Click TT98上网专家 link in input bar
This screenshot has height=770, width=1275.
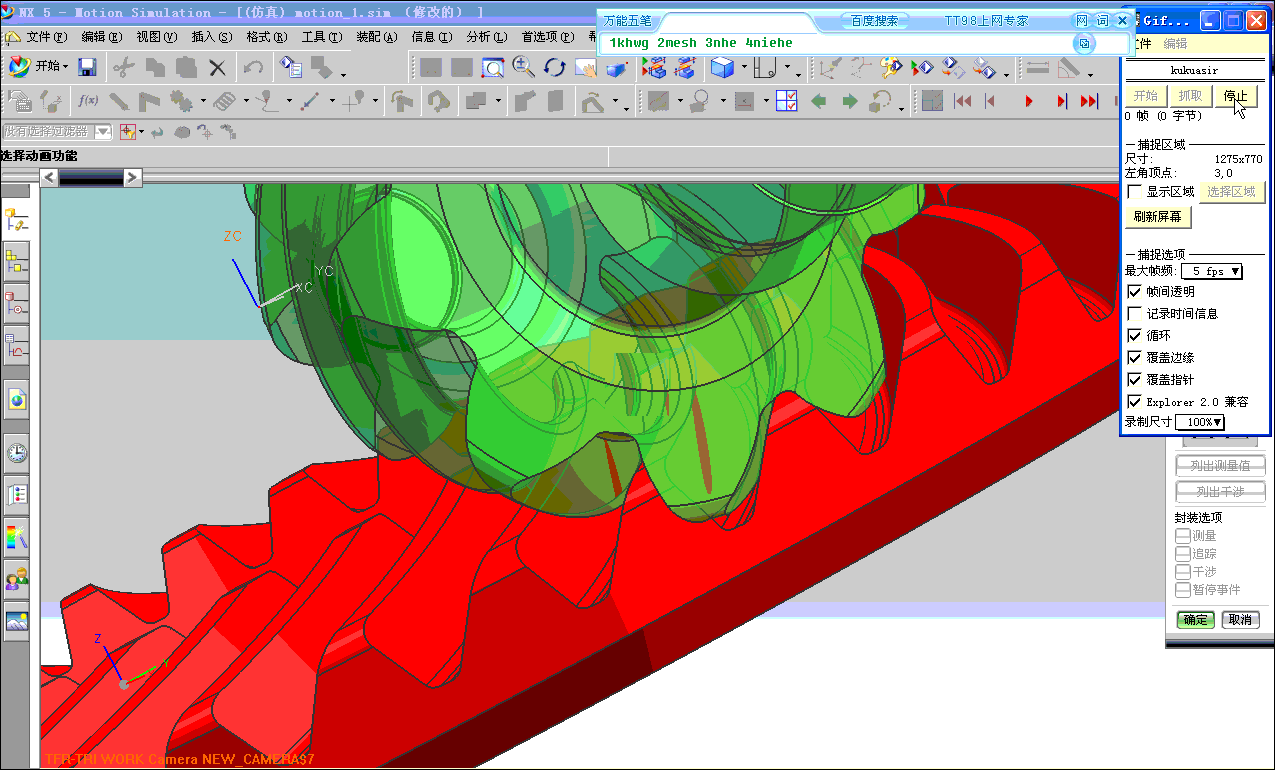click(x=986, y=20)
